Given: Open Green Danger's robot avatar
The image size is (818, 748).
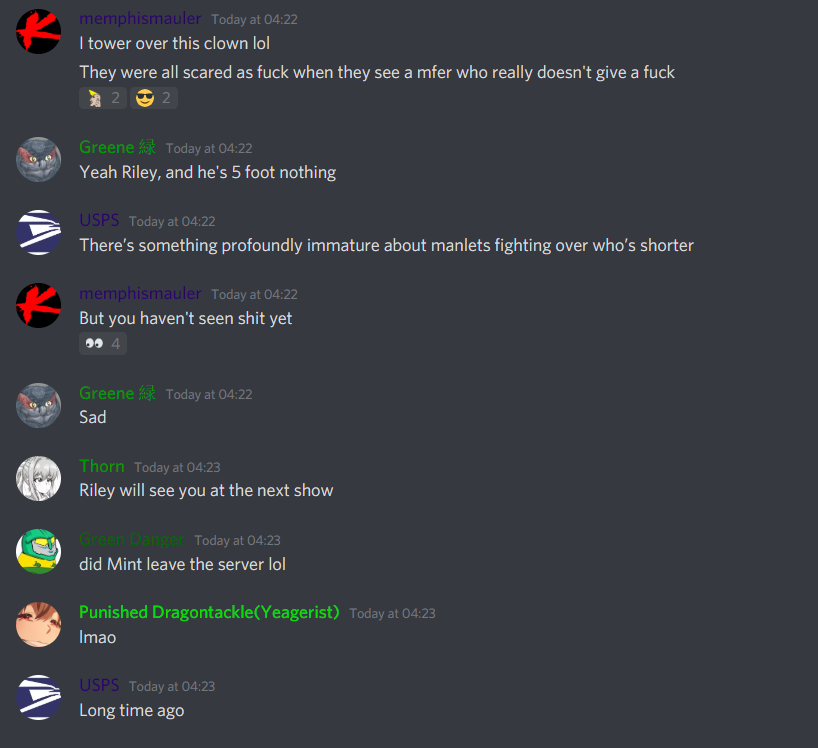Looking at the screenshot, I should 39,552.
